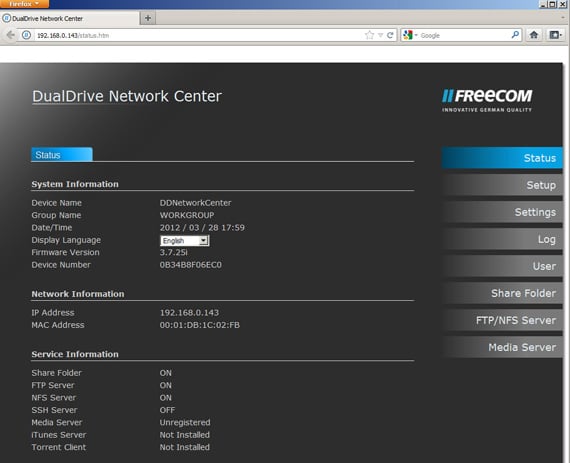Click the MAC address 00:01:DB:1C:02:FB
The height and width of the screenshot is (463, 570).
(x=200, y=325)
